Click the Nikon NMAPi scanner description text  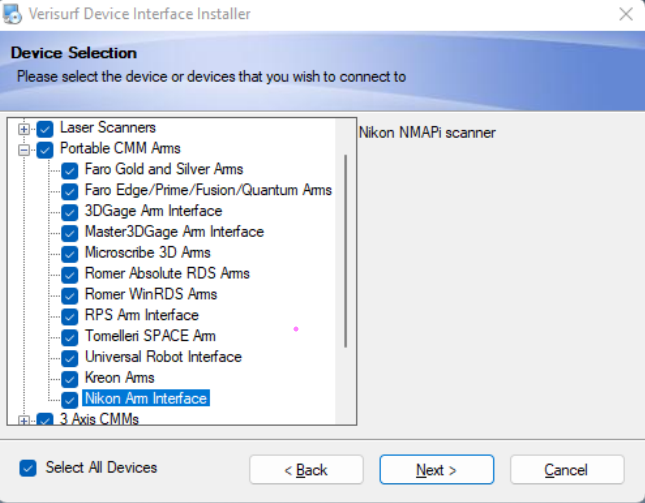tap(427, 133)
